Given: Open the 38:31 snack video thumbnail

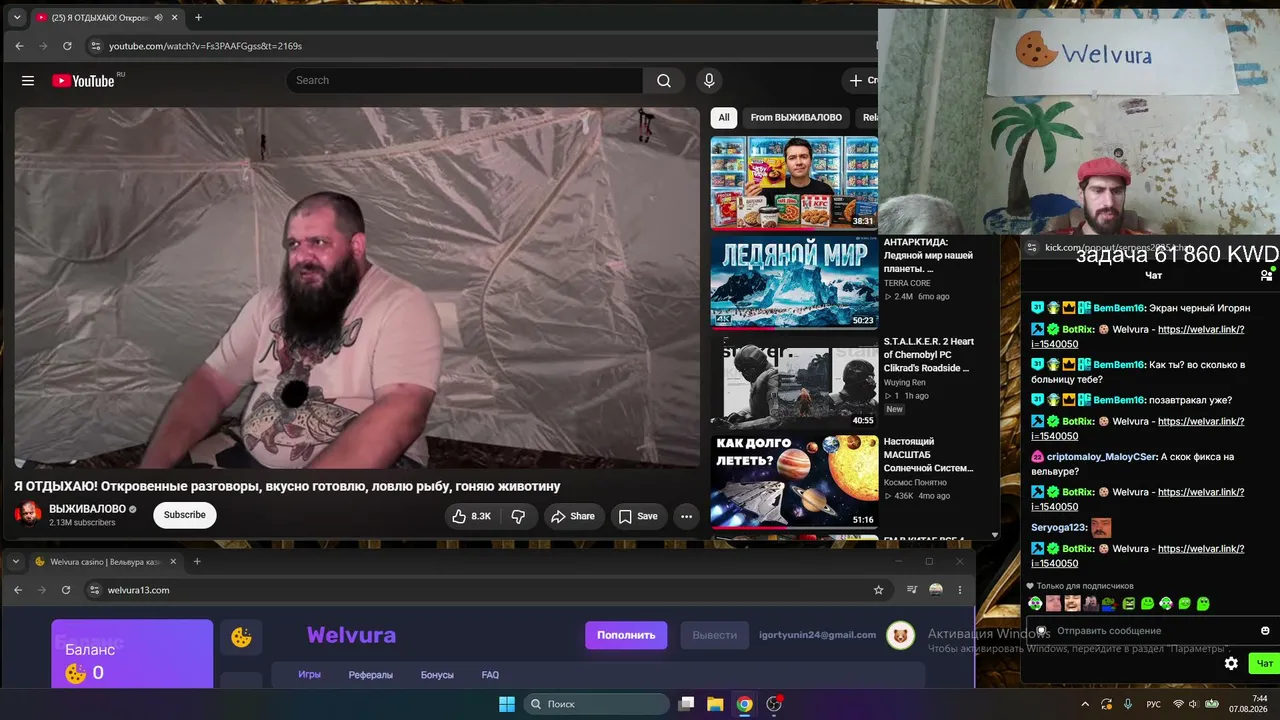Looking at the screenshot, I should click(x=794, y=182).
